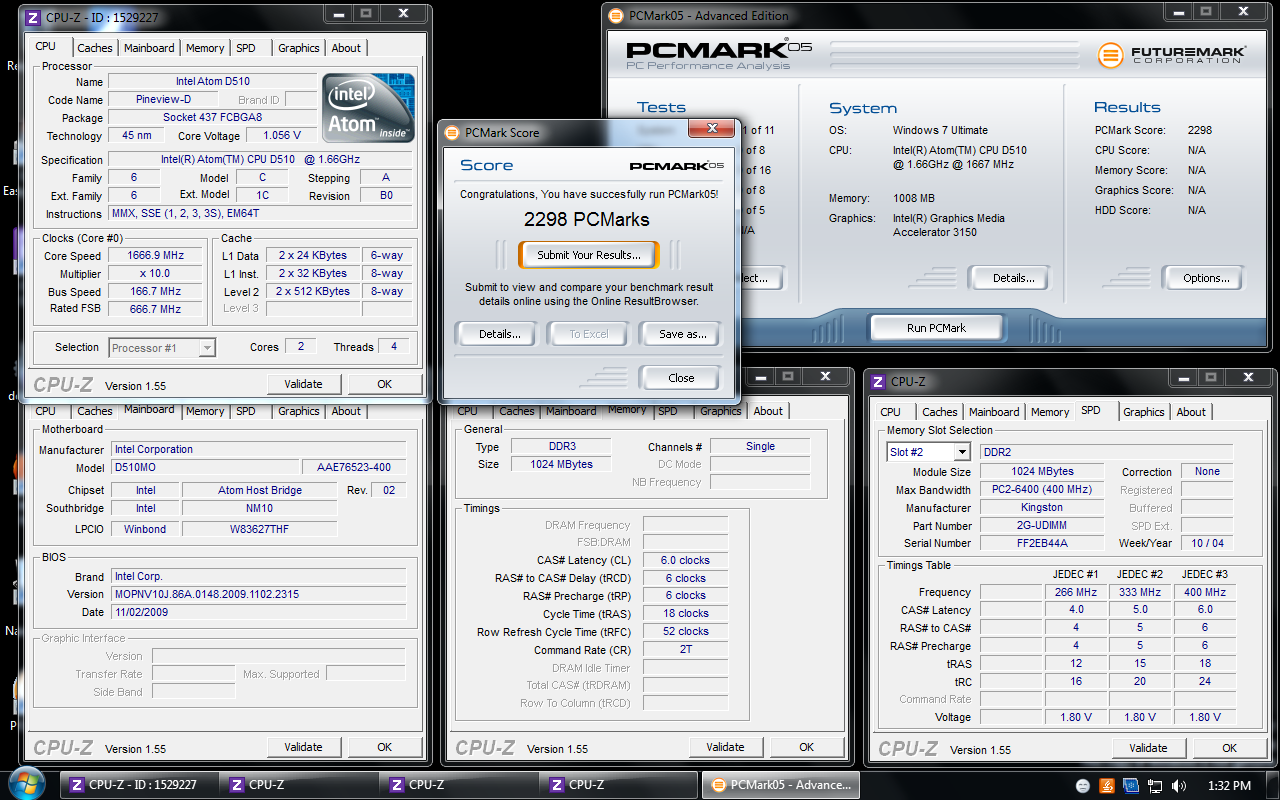This screenshot has height=800, width=1280.
Task: Click Close button in PCMark Score dialog
Action: click(x=680, y=378)
